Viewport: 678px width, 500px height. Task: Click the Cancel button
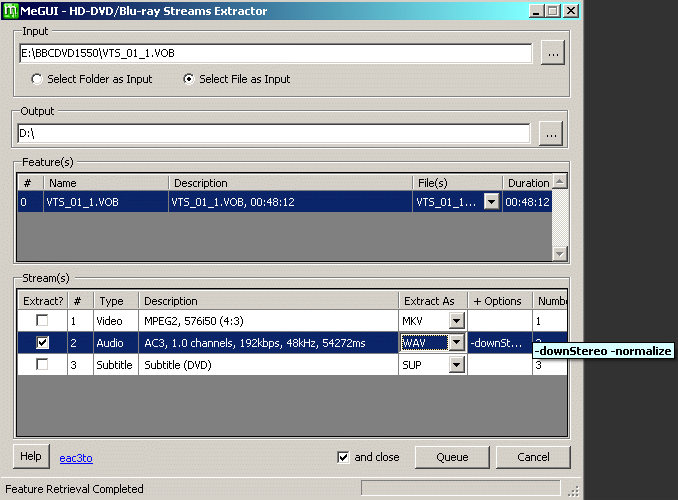tap(533, 457)
